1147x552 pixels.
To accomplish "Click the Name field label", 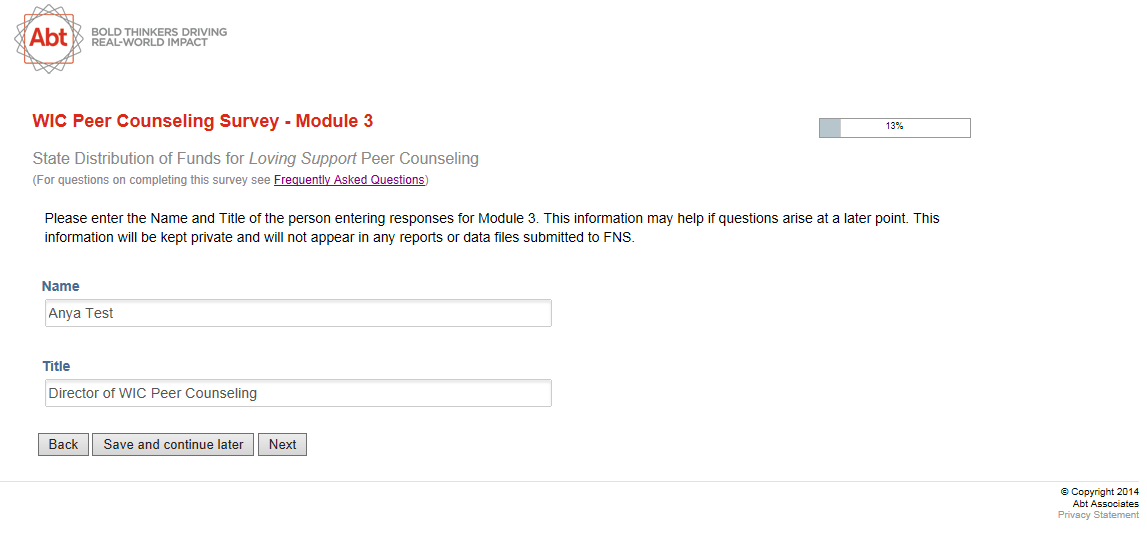I will [x=61, y=287].
